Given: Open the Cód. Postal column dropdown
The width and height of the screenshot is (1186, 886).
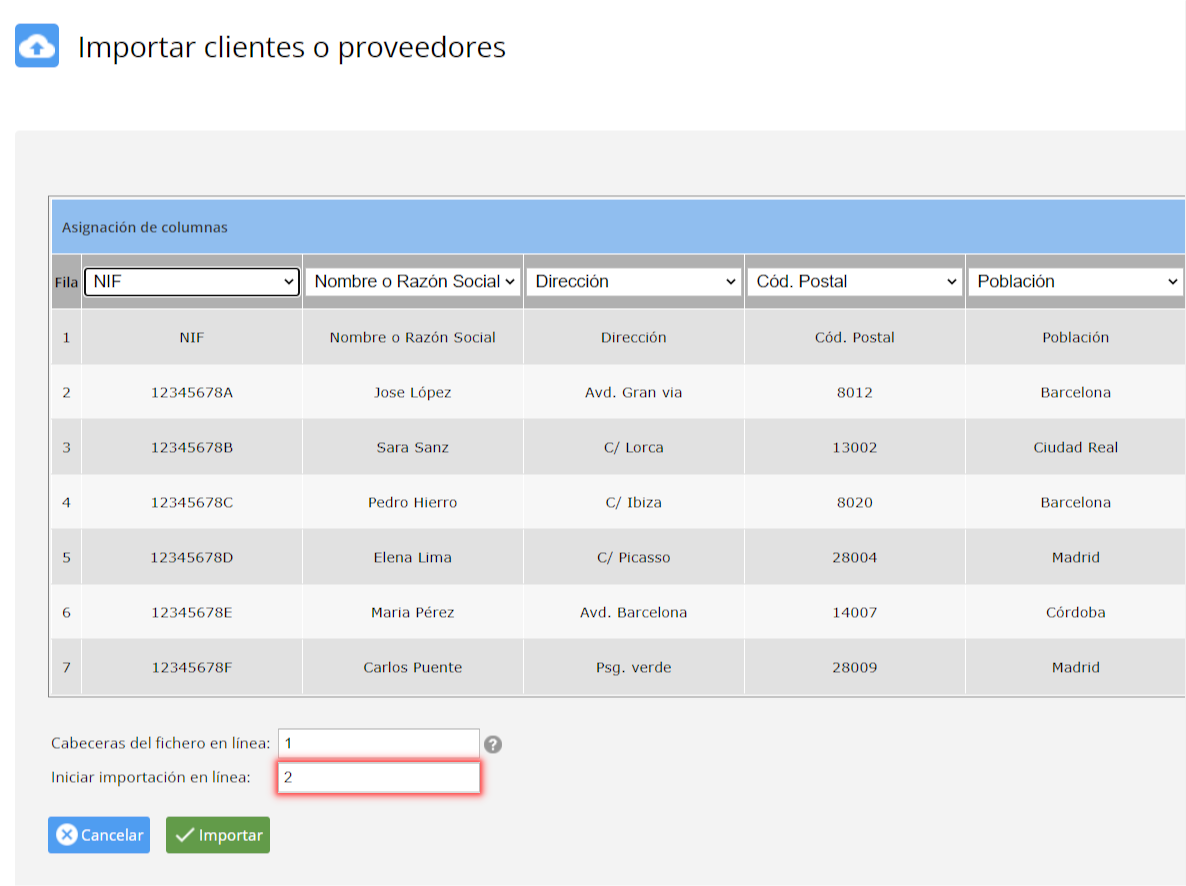Looking at the screenshot, I should (855, 281).
